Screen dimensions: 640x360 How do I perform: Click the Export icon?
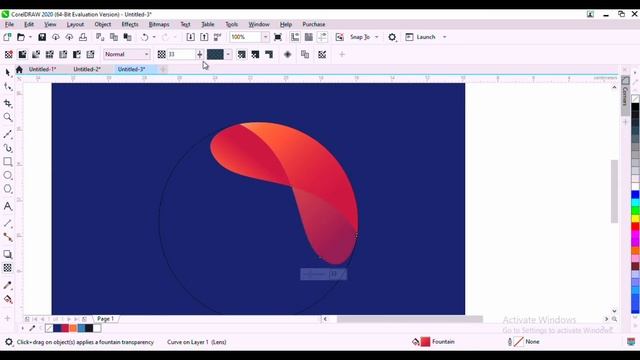[204, 37]
